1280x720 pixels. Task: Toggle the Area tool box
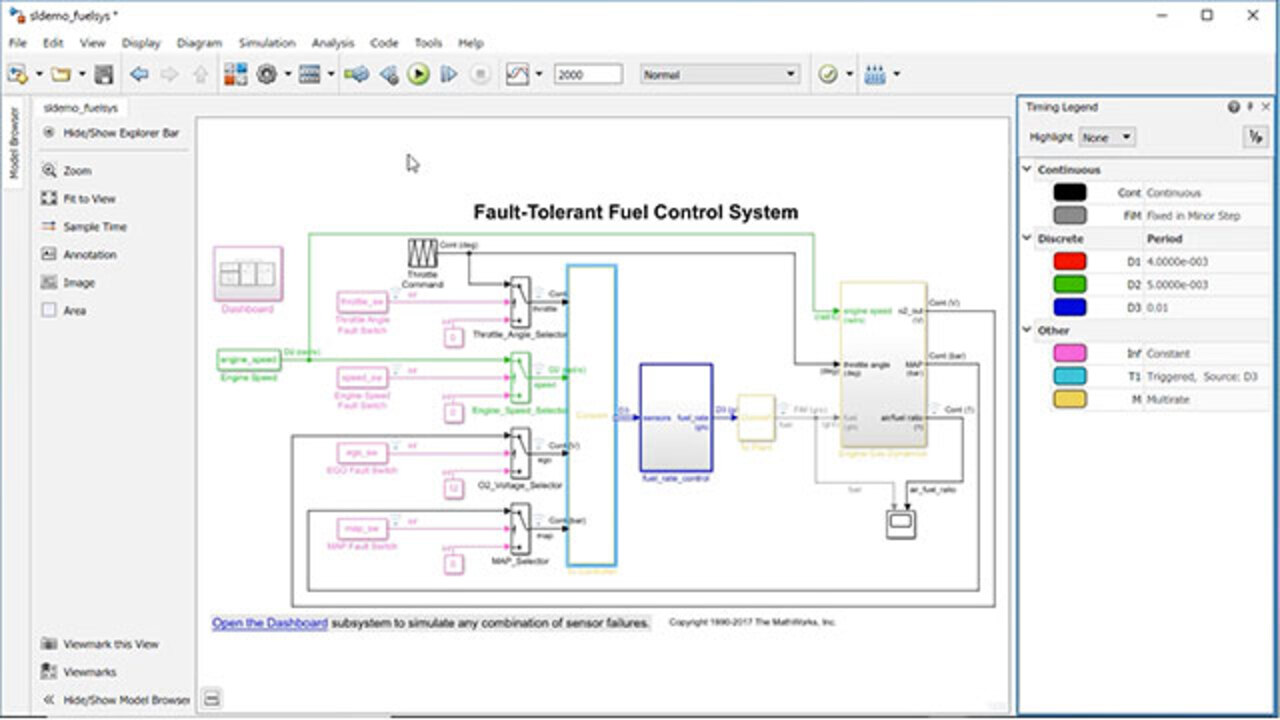[49, 311]
